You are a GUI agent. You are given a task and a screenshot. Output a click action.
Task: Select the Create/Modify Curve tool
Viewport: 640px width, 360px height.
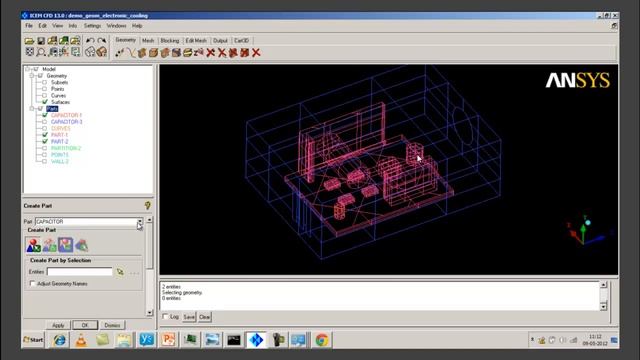(131, 53)
